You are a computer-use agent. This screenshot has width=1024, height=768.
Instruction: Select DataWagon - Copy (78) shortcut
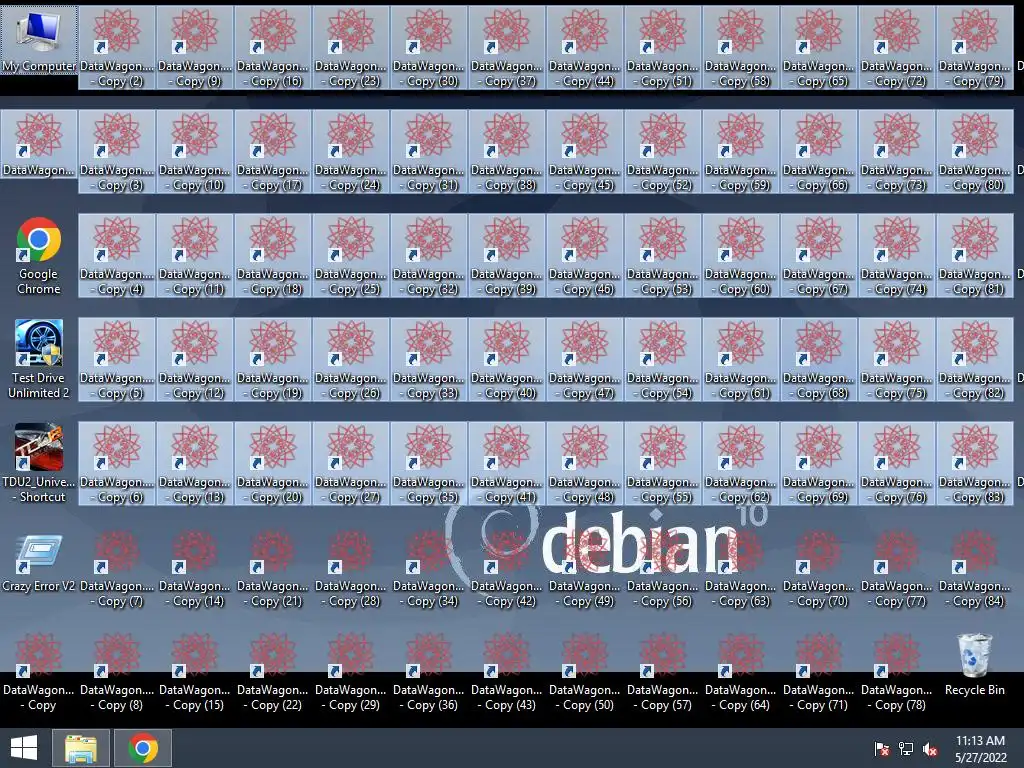pos(897,671)
